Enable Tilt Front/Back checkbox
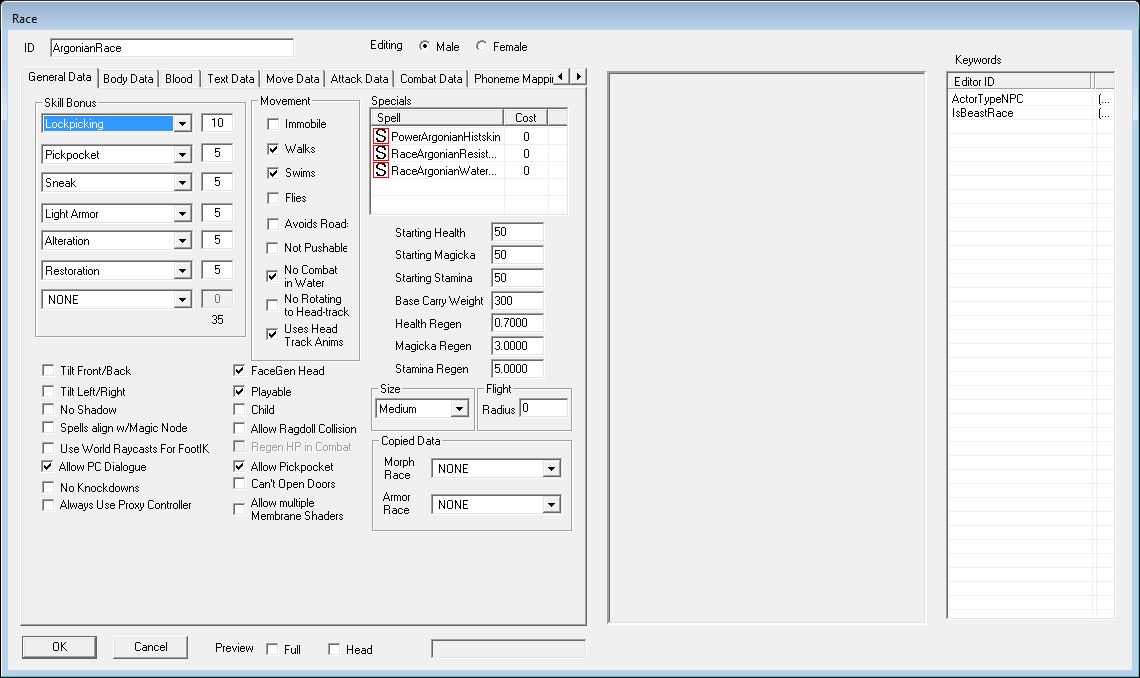Screen dimensions: 1140x678 pos(48,370)
